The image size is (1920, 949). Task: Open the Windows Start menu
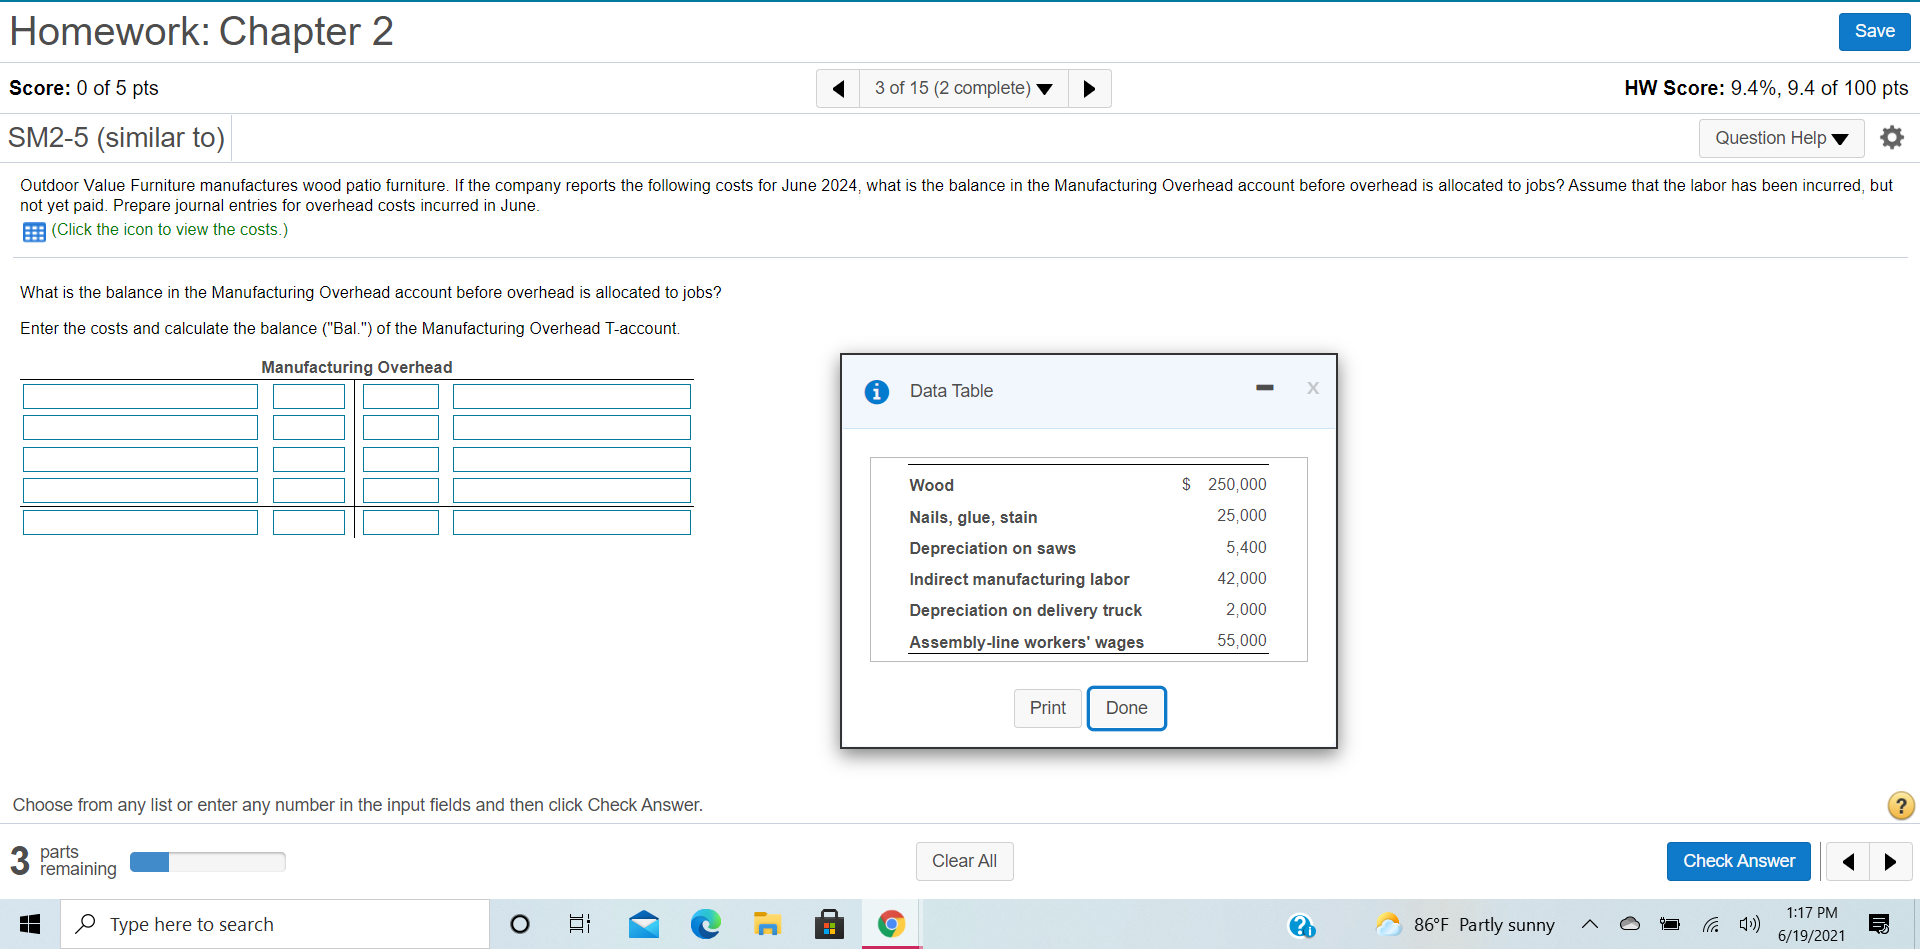30,925
